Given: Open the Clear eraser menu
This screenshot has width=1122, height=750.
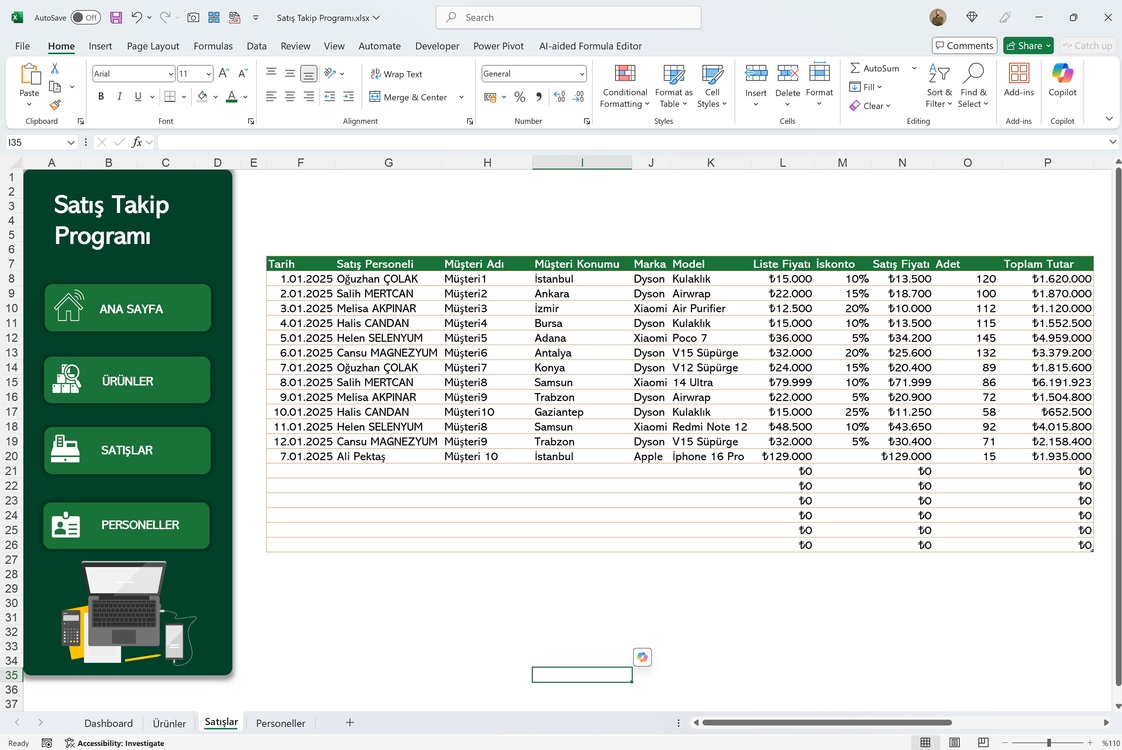Looking at the screenshot, I should 870,106.
